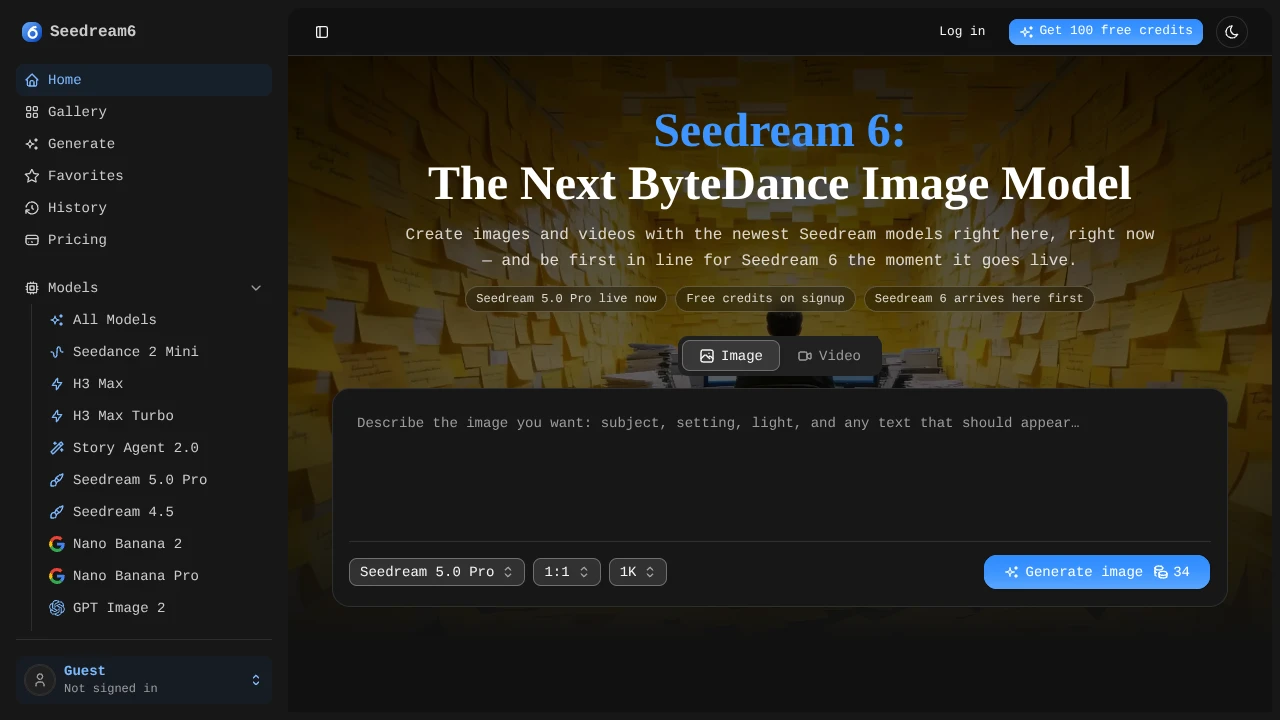Click the Seedream 4.5 rocket icon
This screenshot has height=720, width=1280.
57,512
